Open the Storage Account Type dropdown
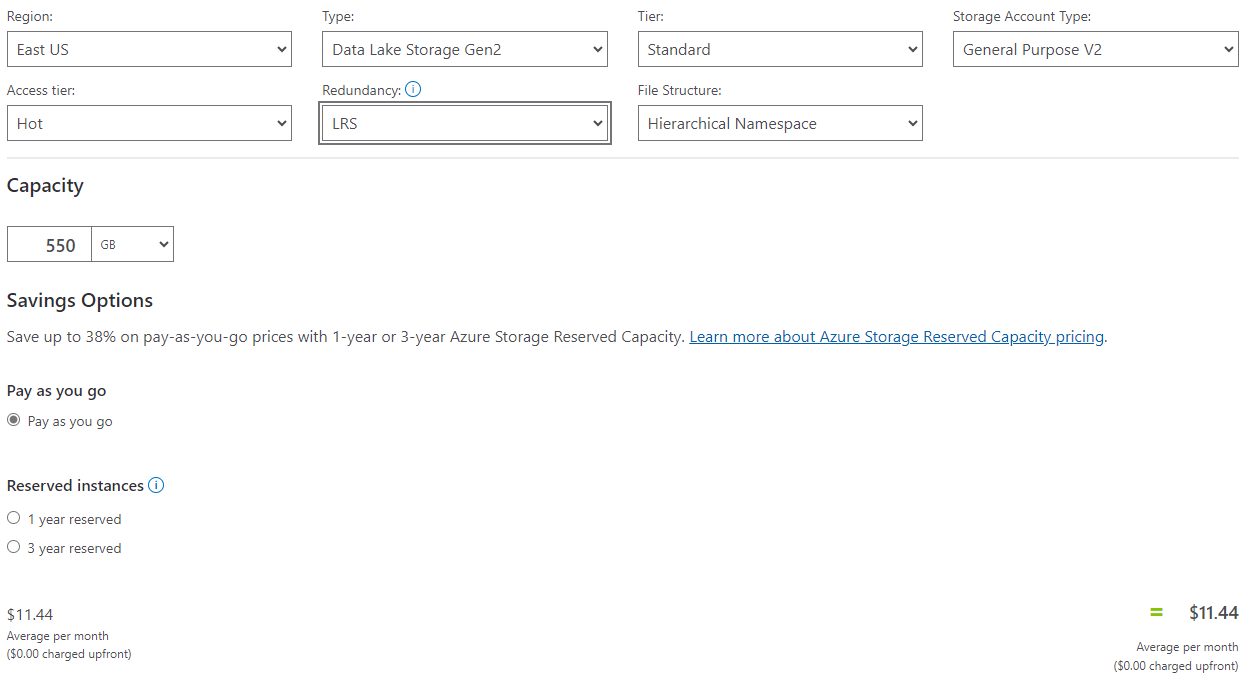The height and width of the screenshot is (678, 1245). click(x=1095, y=48)
